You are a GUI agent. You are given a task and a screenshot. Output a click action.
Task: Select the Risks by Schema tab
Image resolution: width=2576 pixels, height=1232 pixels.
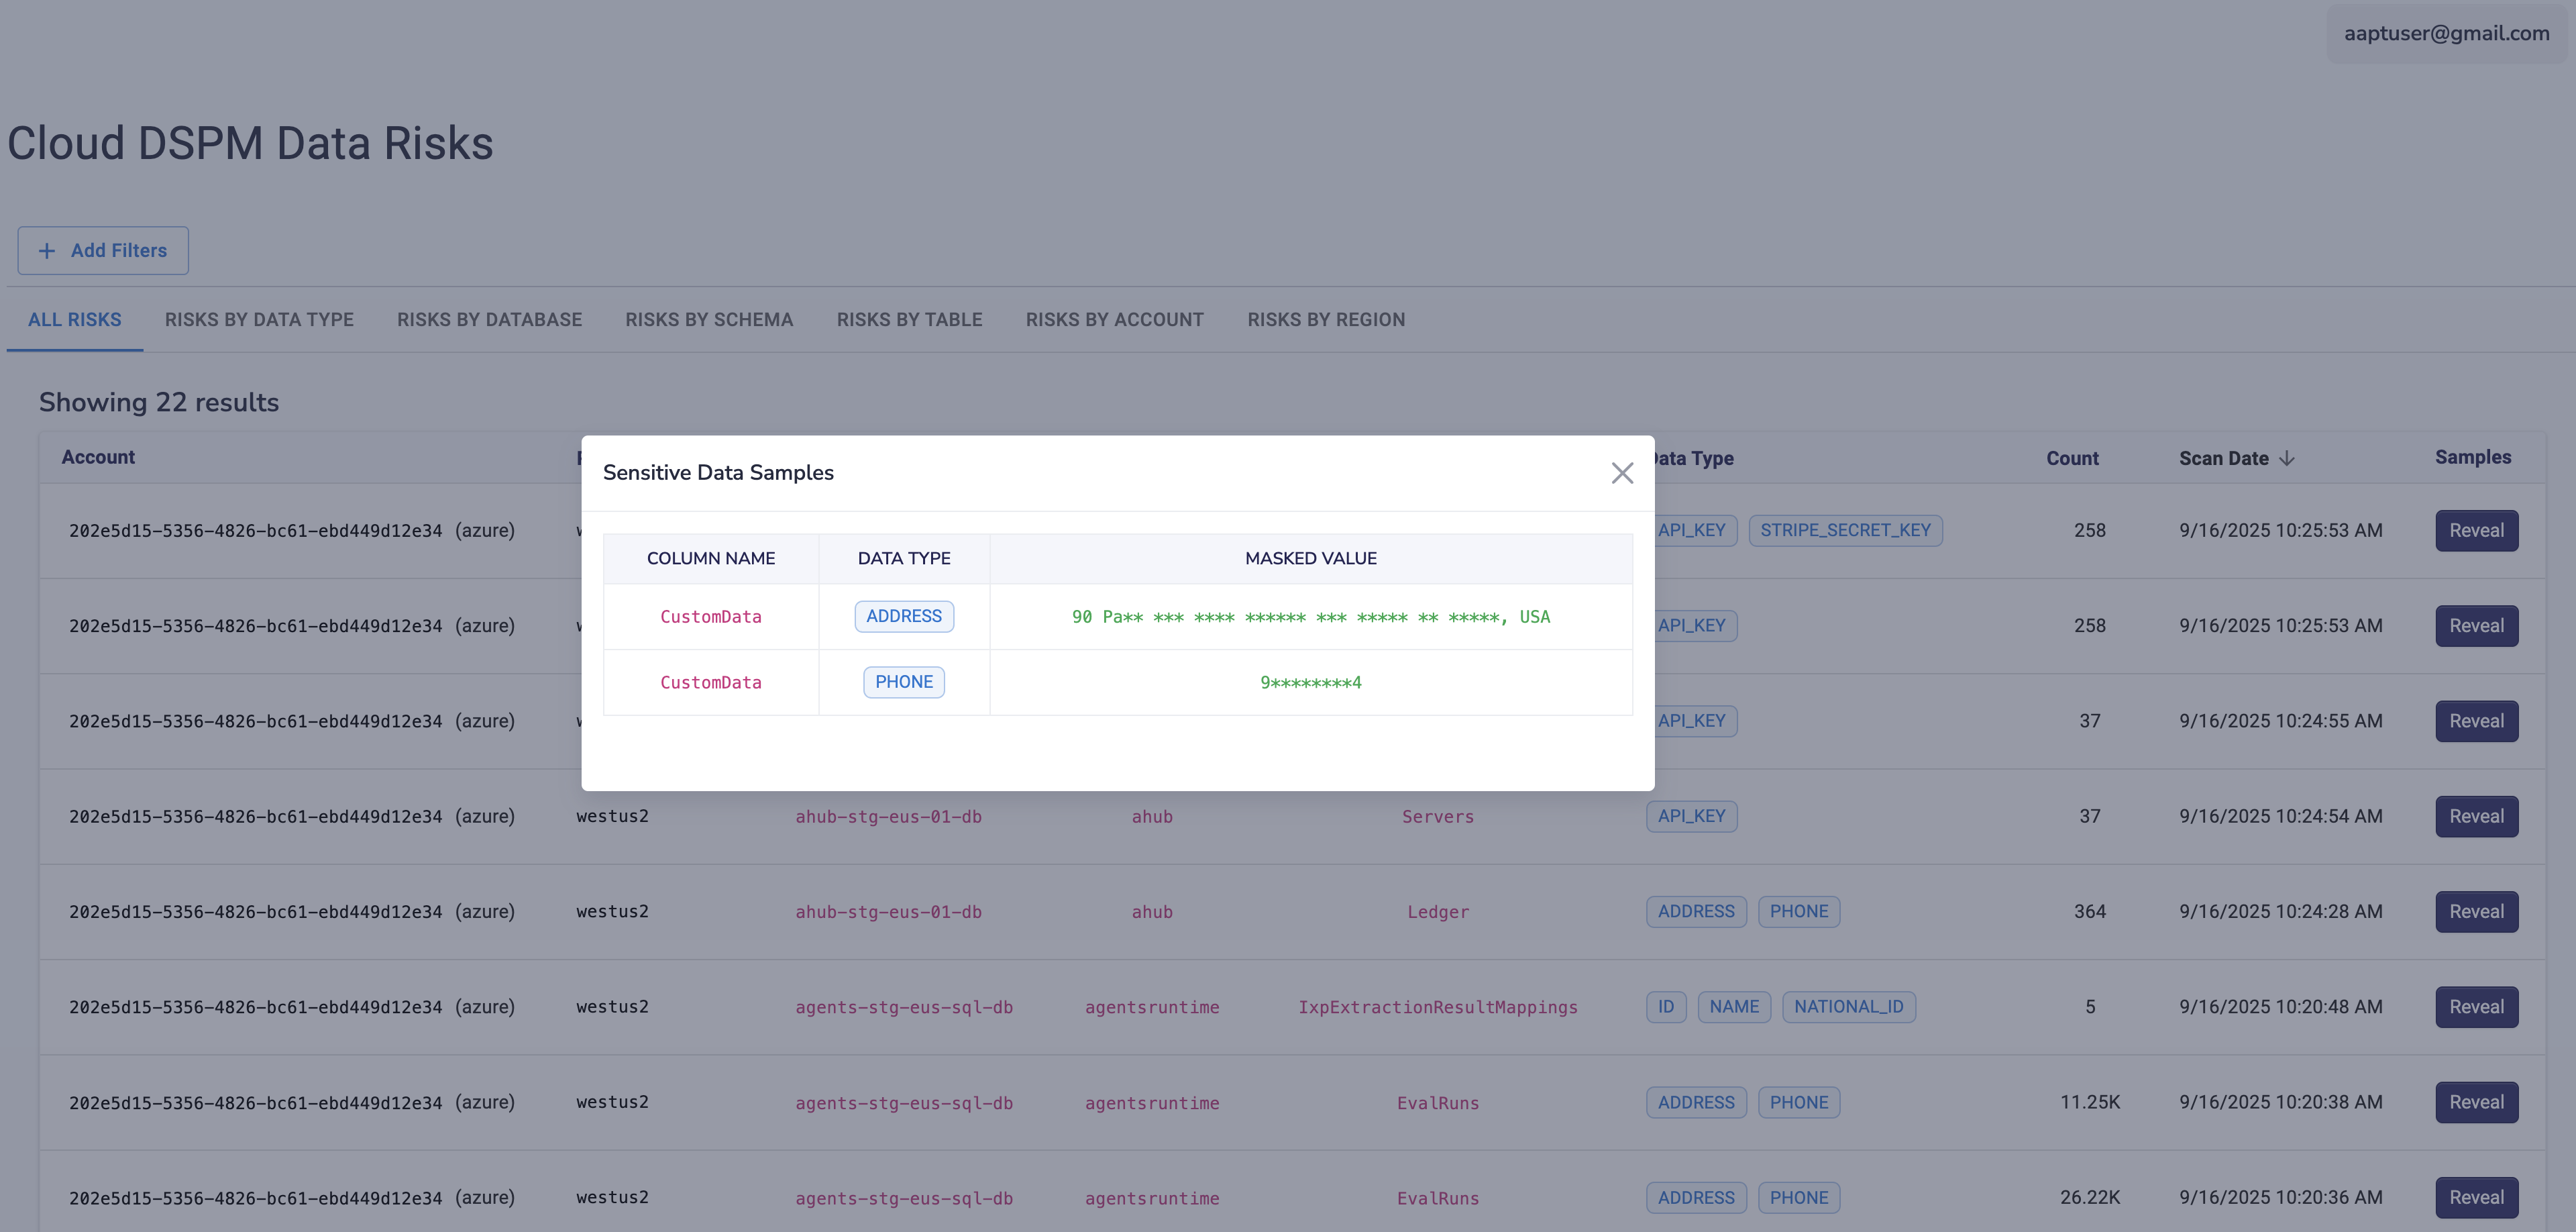(709, 320)
